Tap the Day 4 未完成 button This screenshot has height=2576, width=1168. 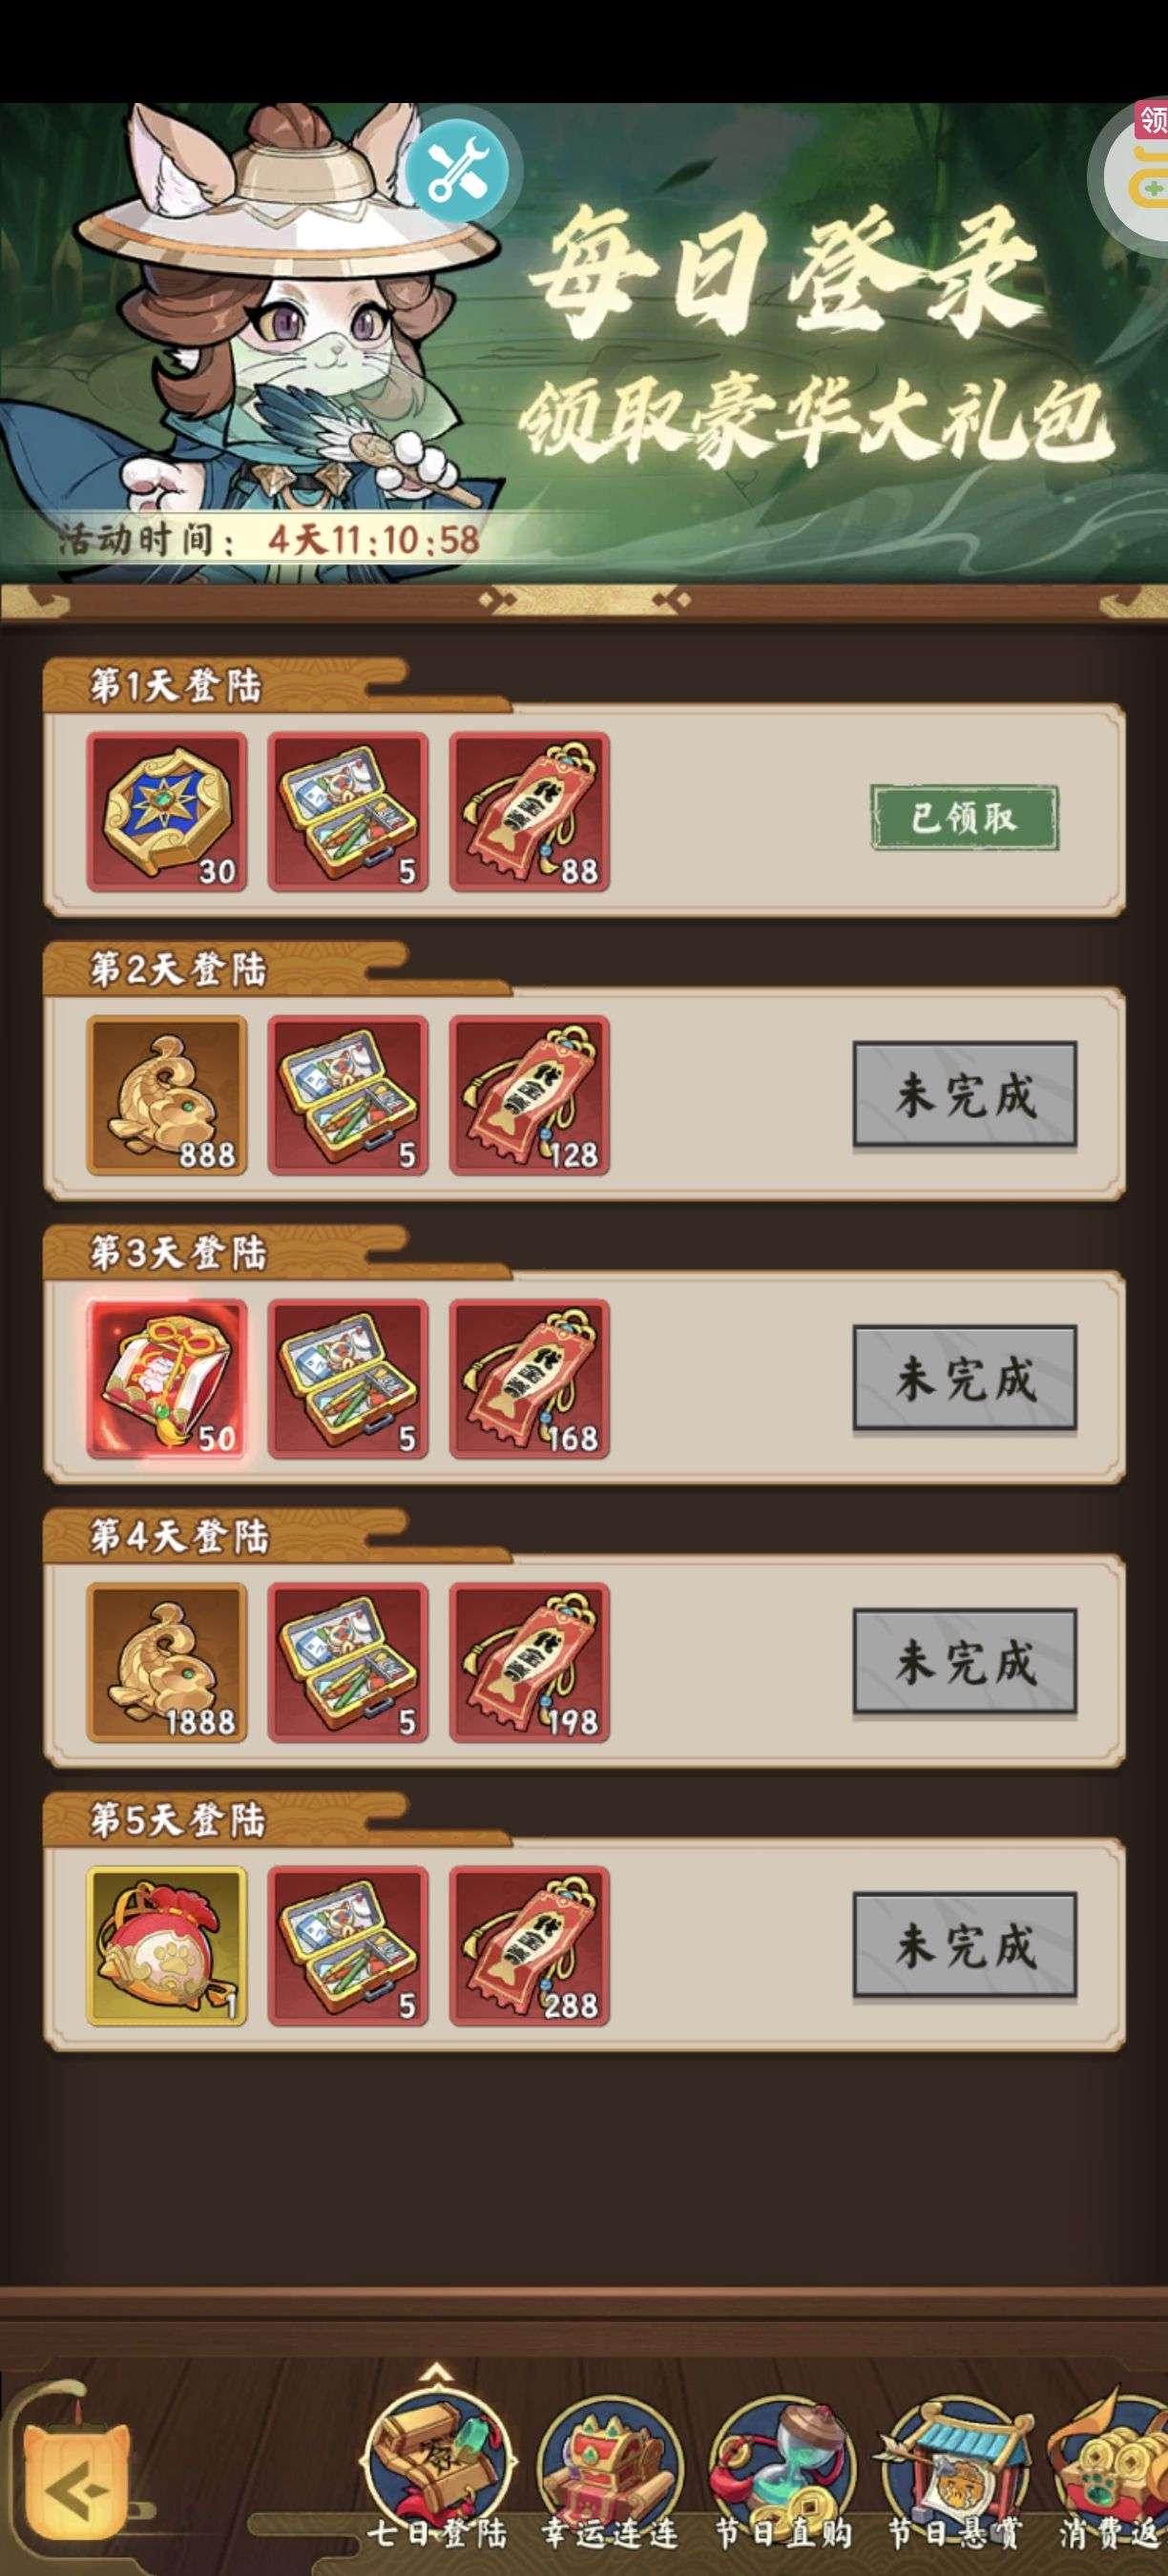pos(964,1662)
